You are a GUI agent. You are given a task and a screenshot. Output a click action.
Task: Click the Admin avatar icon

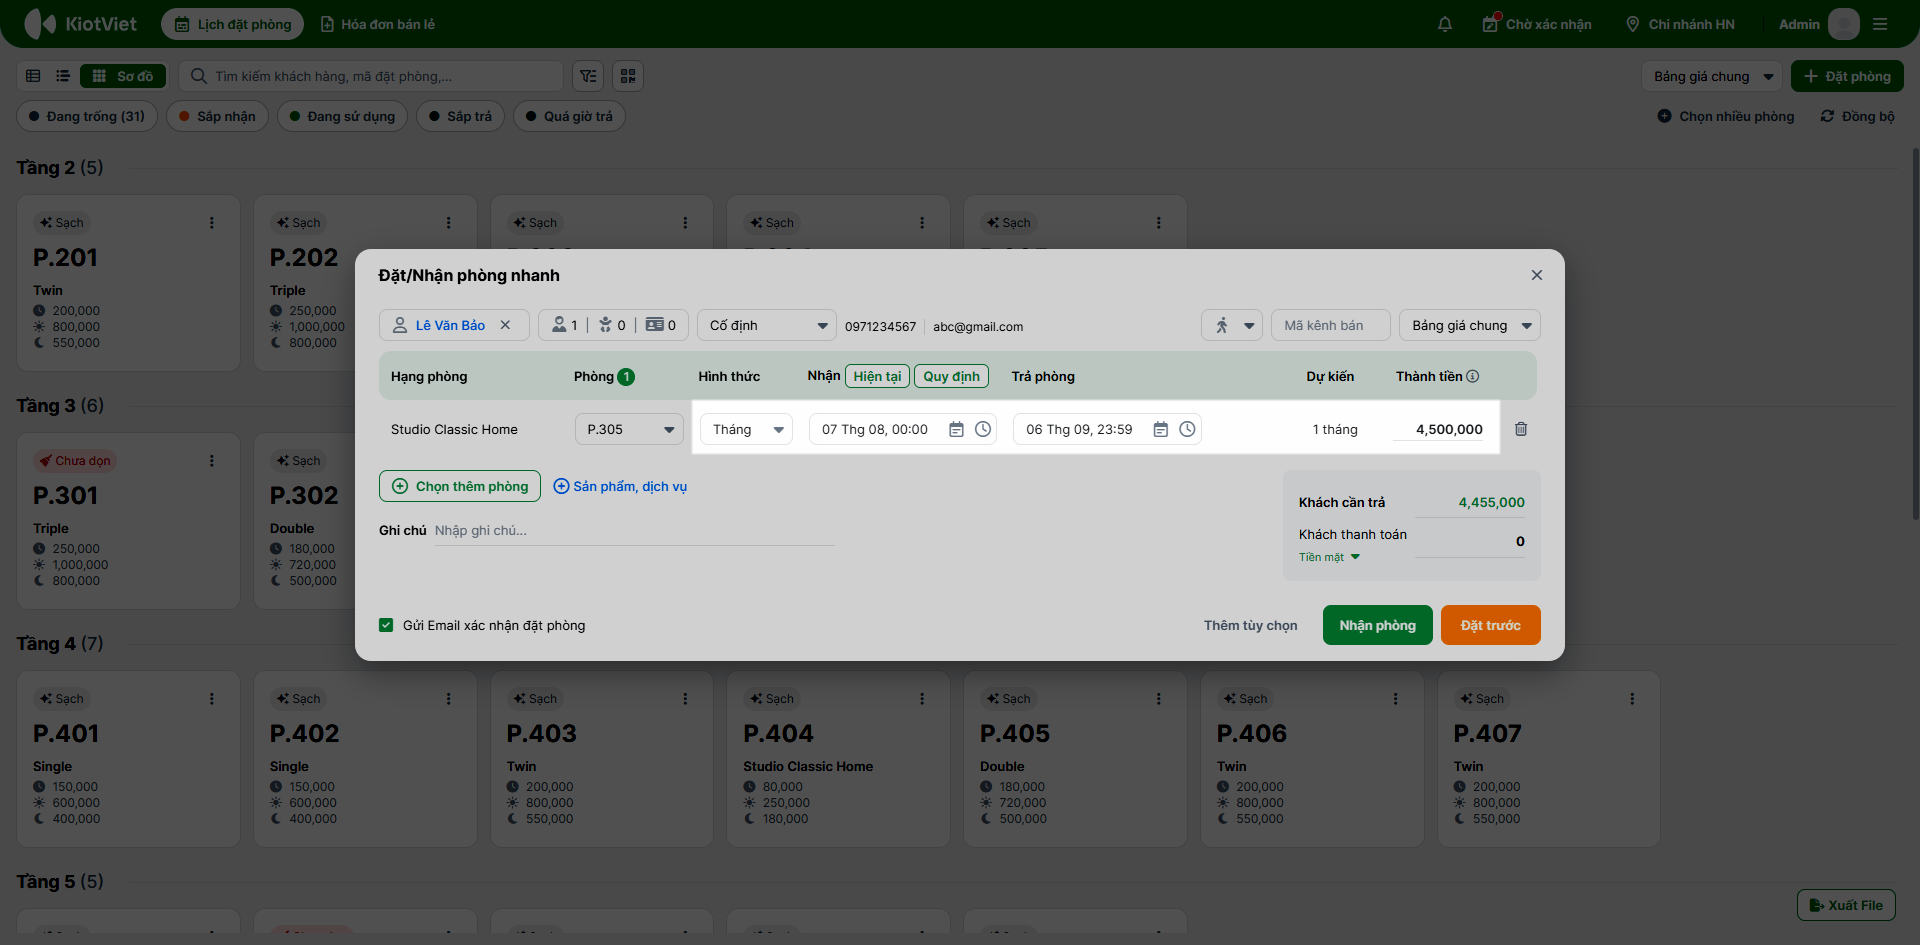pyautogui.click(x=1843, y=24)
